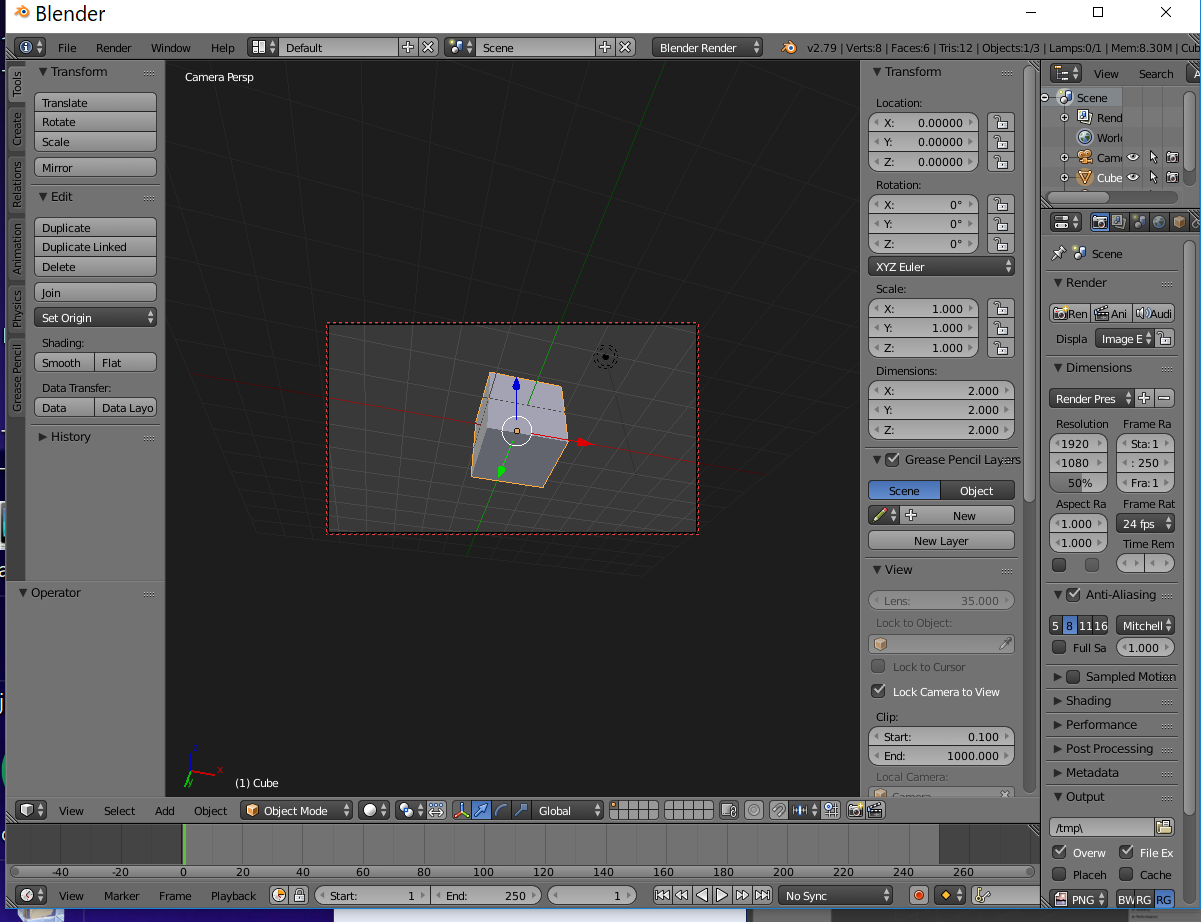Toggle the 3D manipulator widget
1201x922 pixels.
coord(462,810)
